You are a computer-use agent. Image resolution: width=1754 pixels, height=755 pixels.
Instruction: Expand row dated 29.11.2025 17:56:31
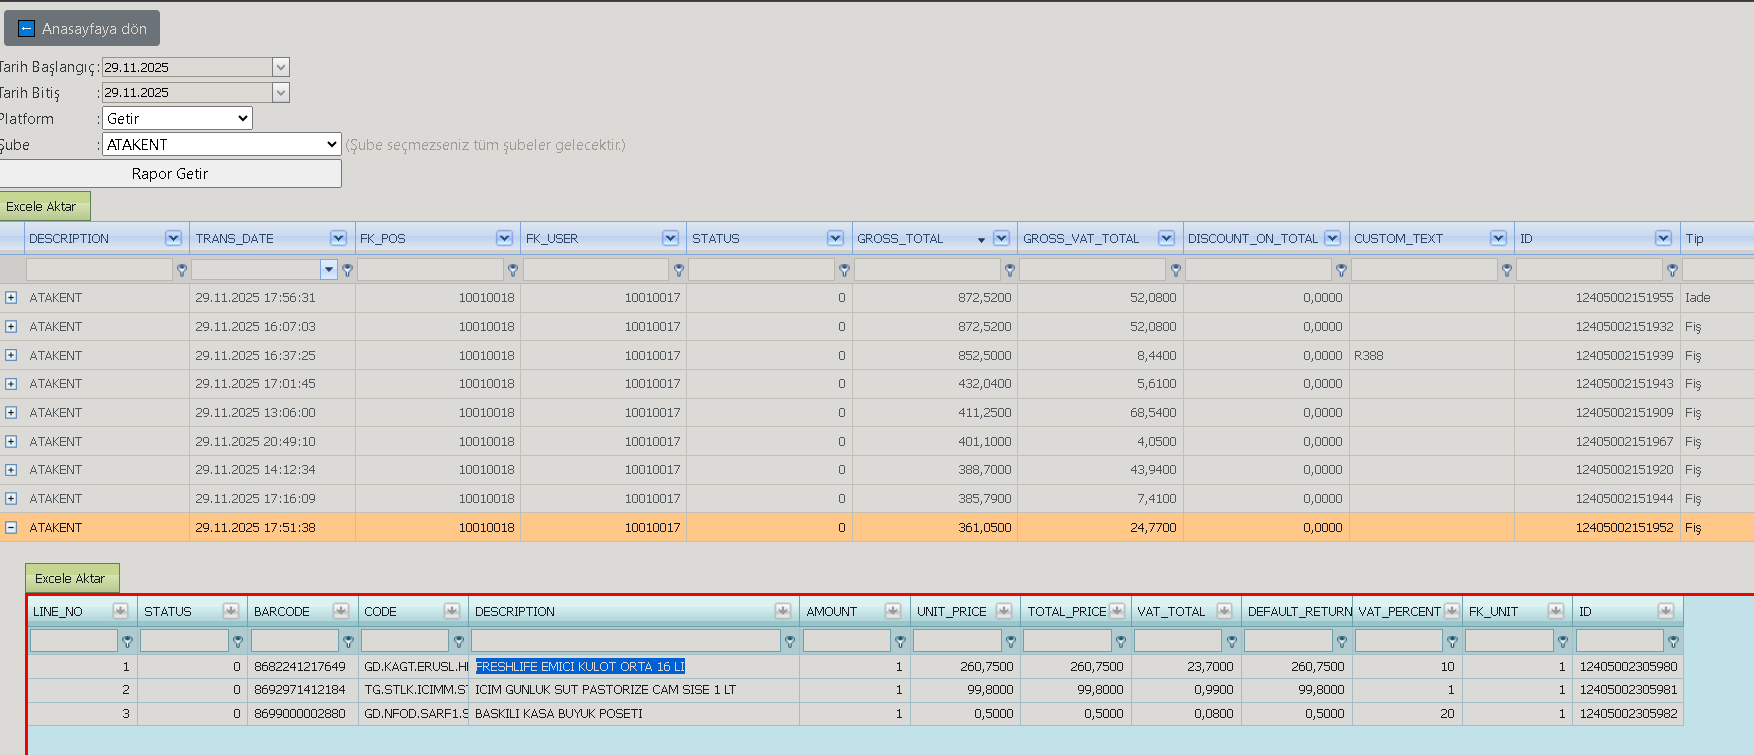[x=11, y=297]
